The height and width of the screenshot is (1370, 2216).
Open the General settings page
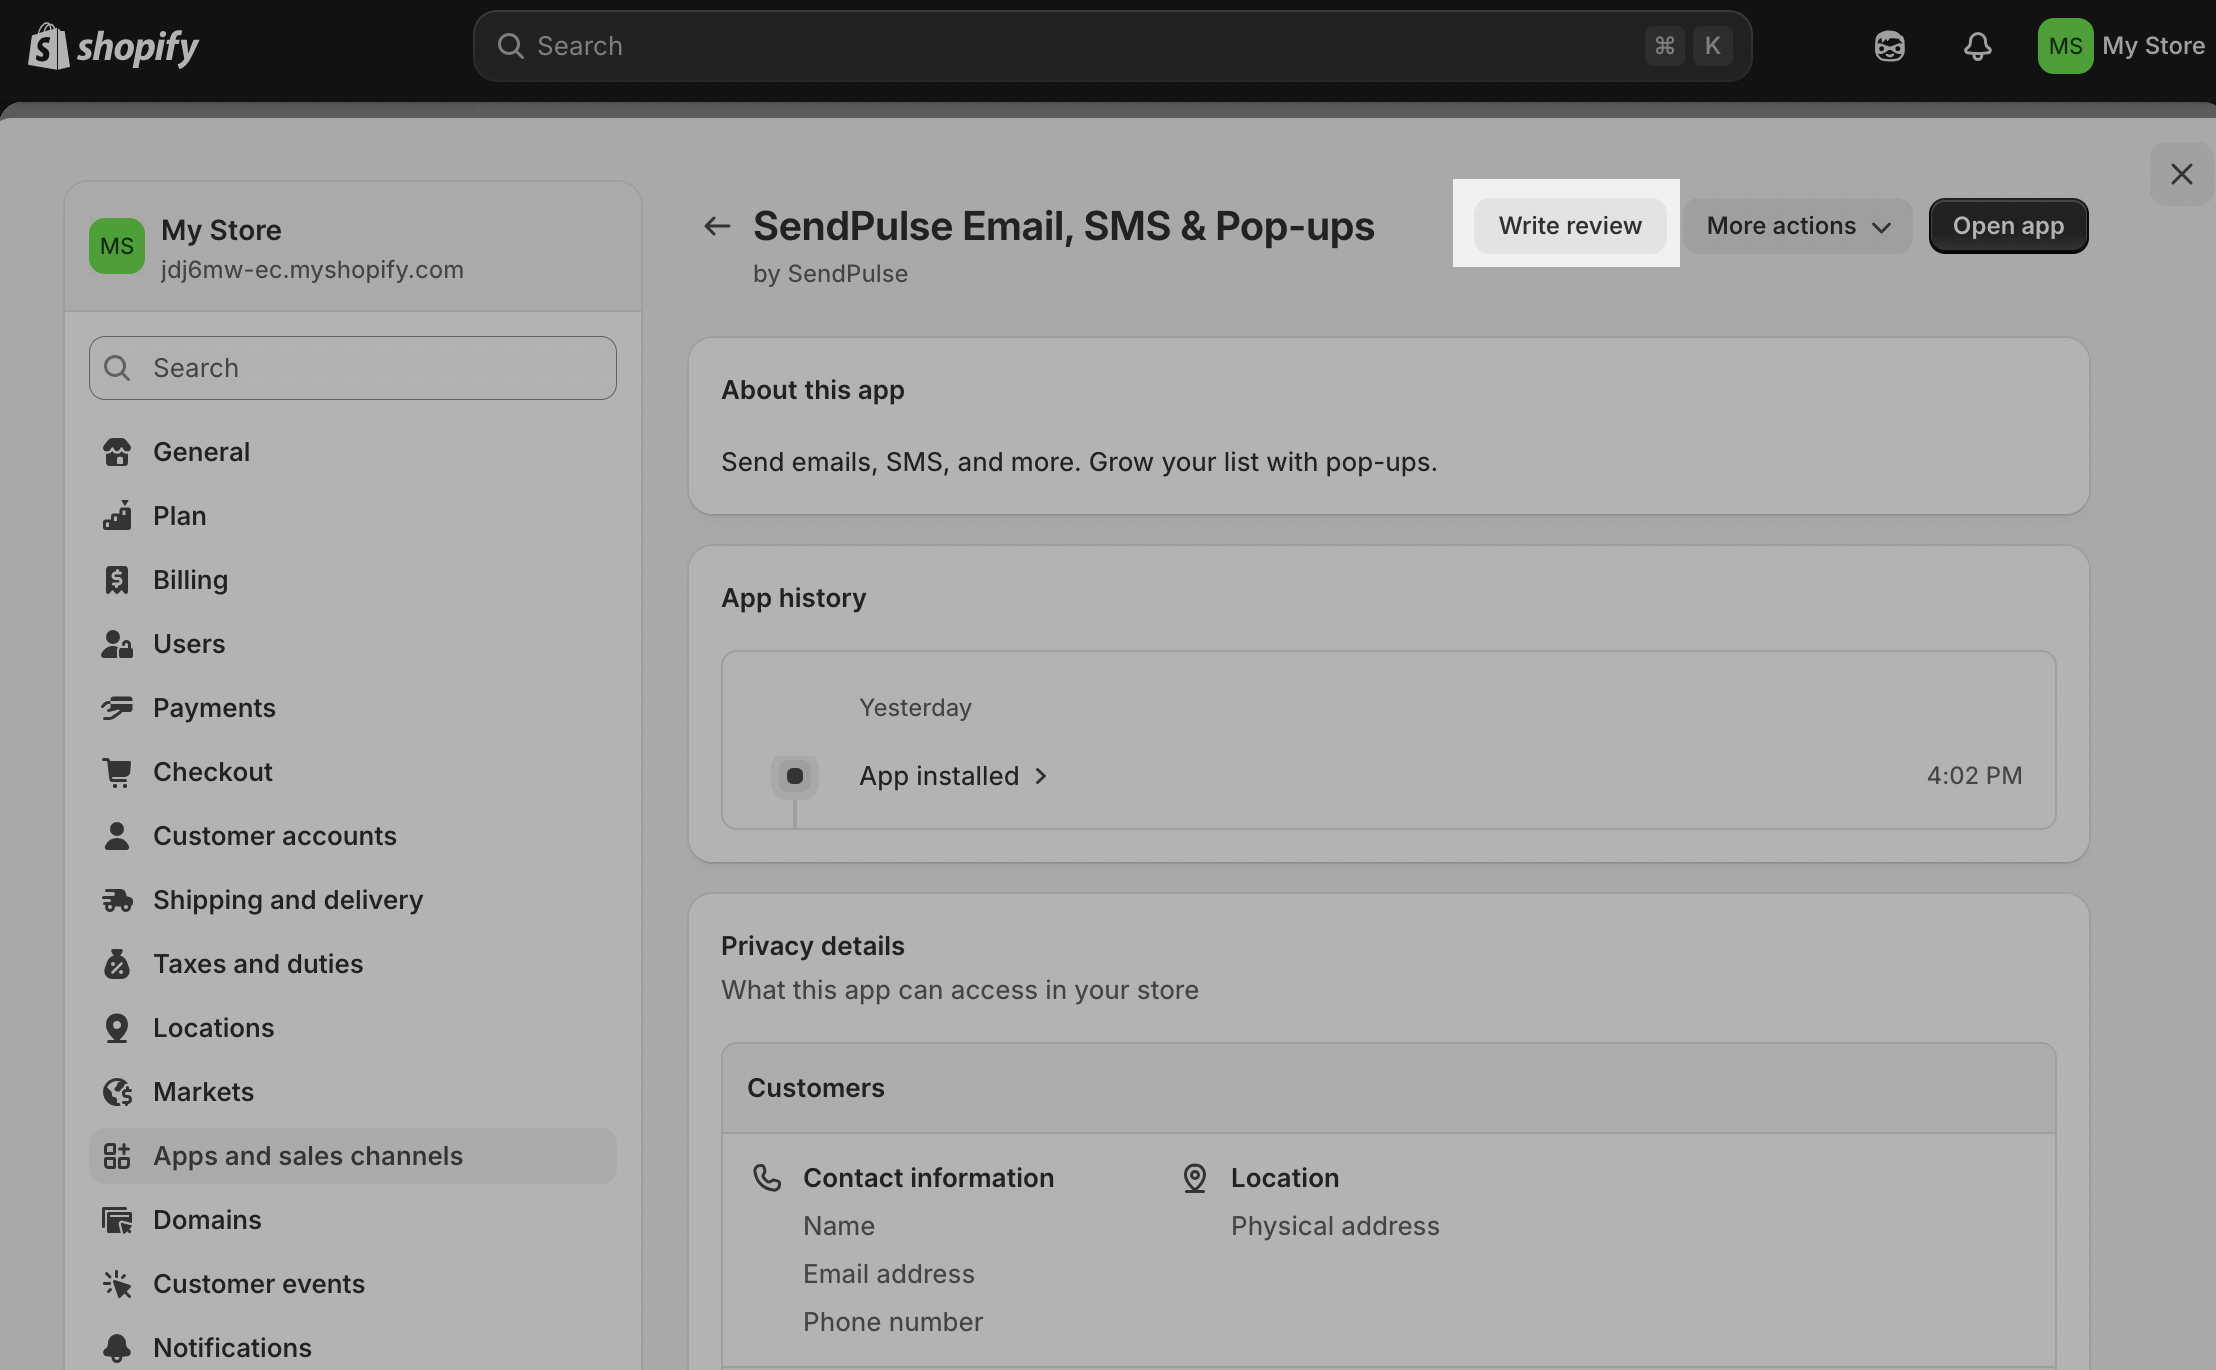click(353, 452)
